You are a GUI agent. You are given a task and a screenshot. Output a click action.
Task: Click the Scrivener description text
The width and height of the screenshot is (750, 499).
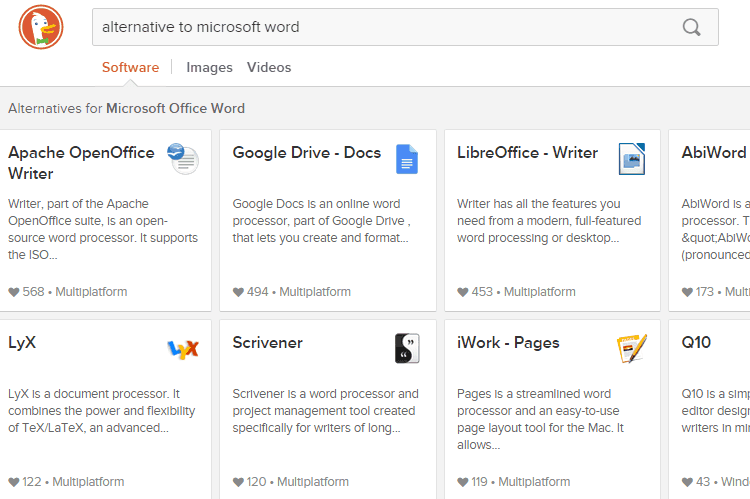pyautogui.click(x=326, y=410)
